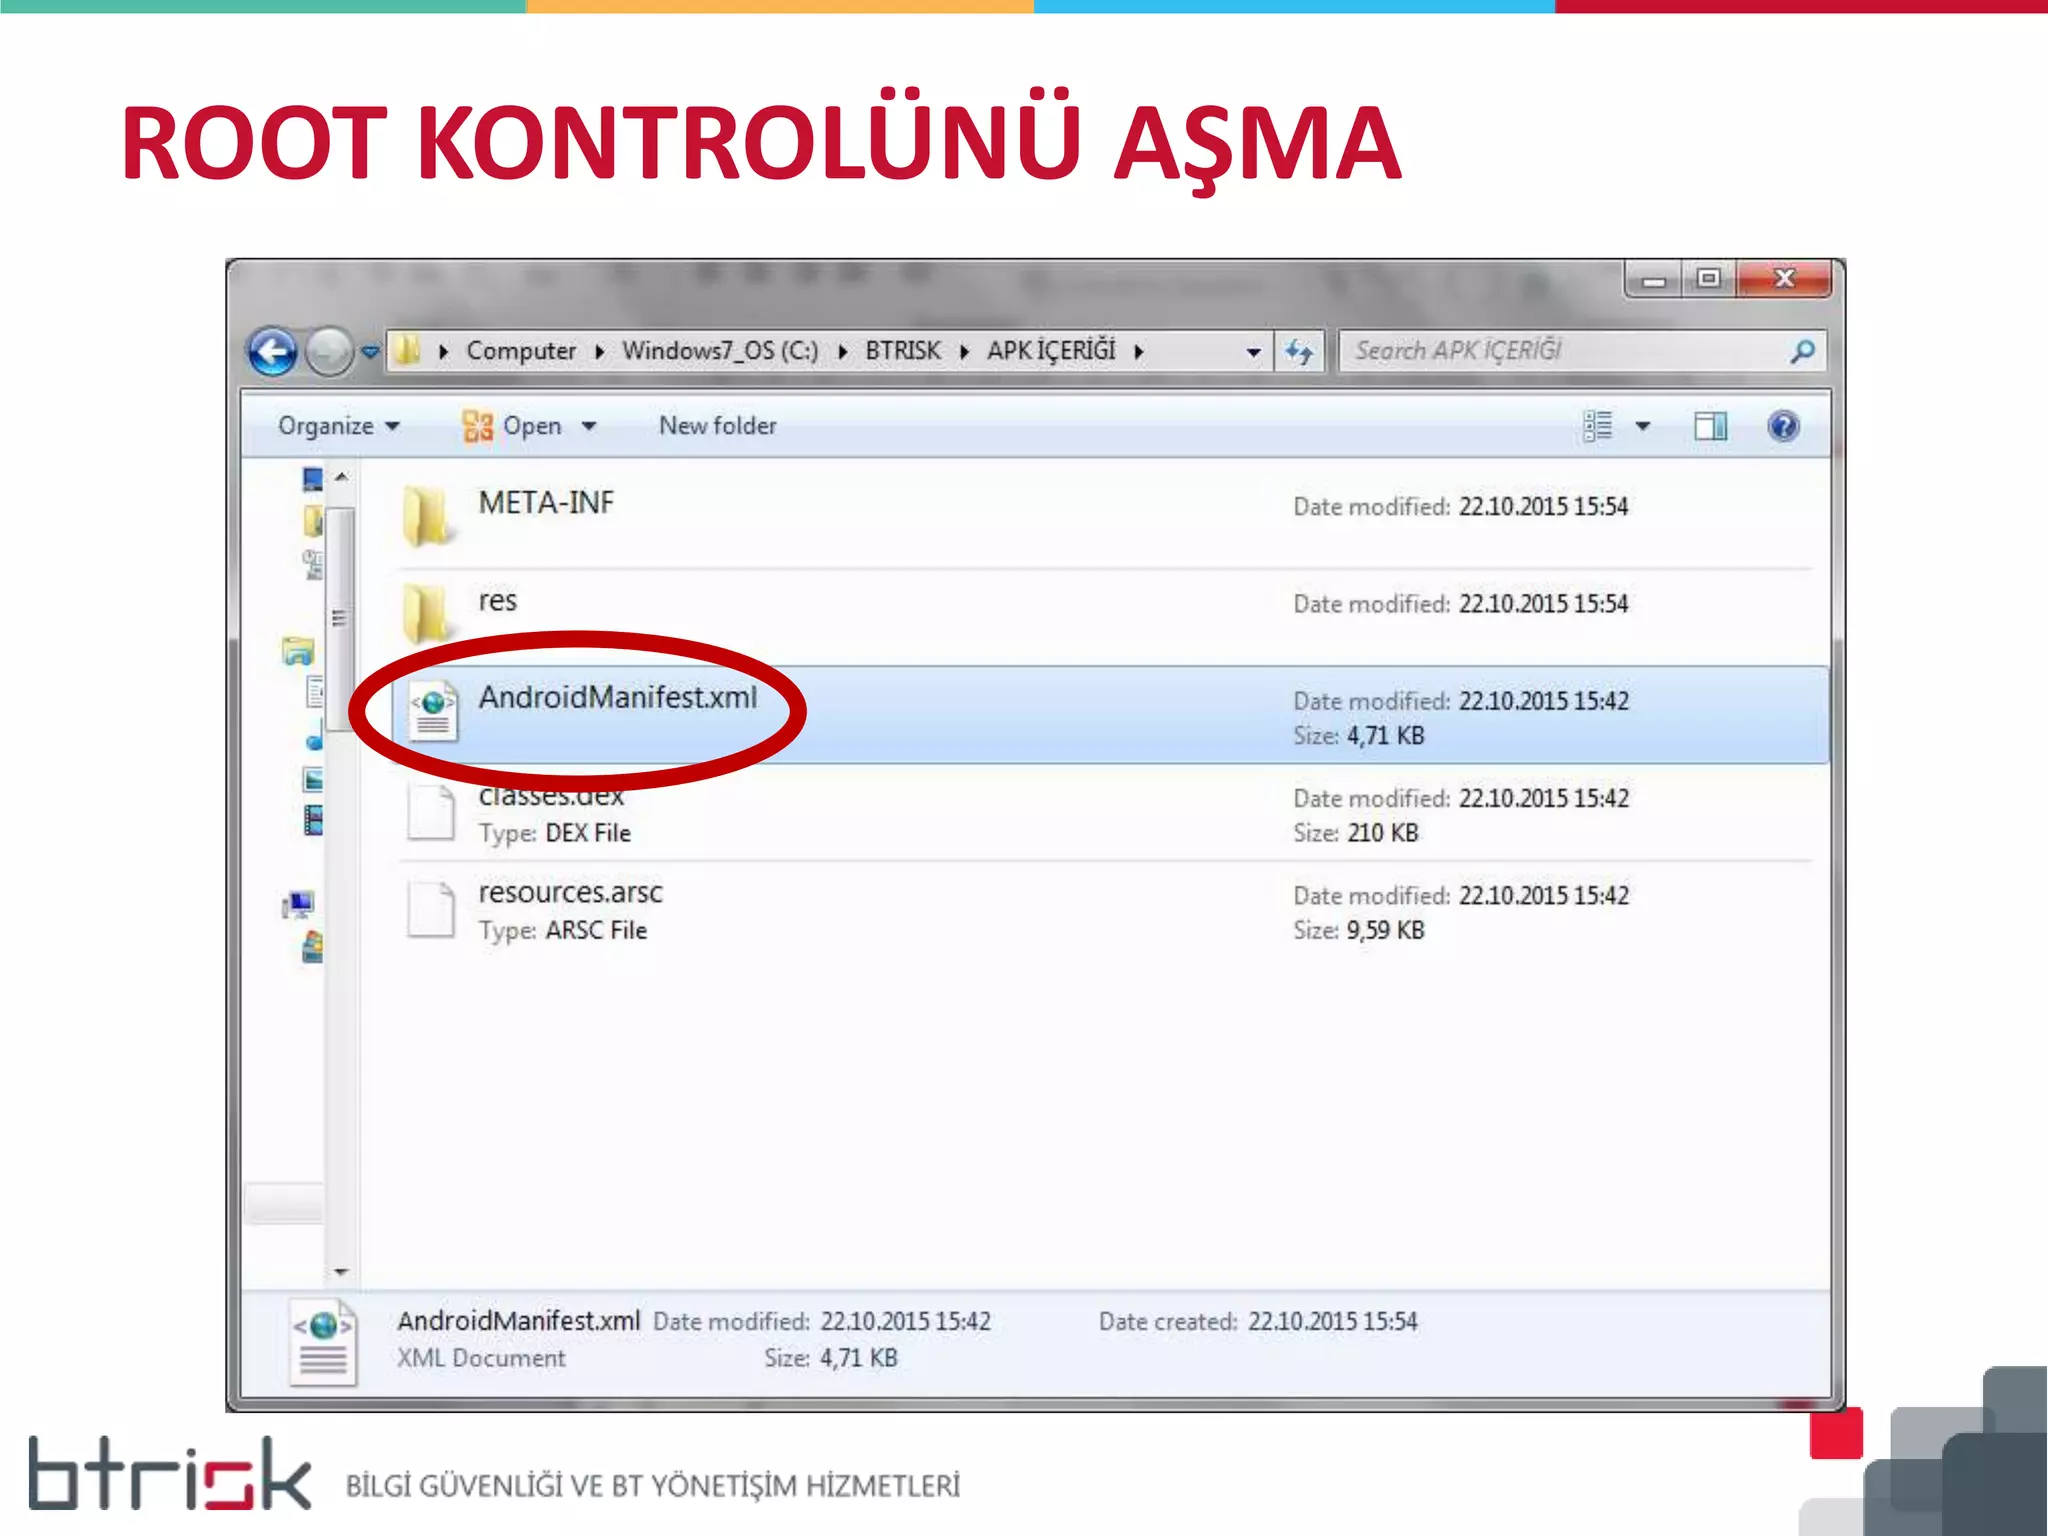The height and width of the screenshot is (1536, 2048).
Task: Close the Explorer window
Action: (x=1784, y=279)
